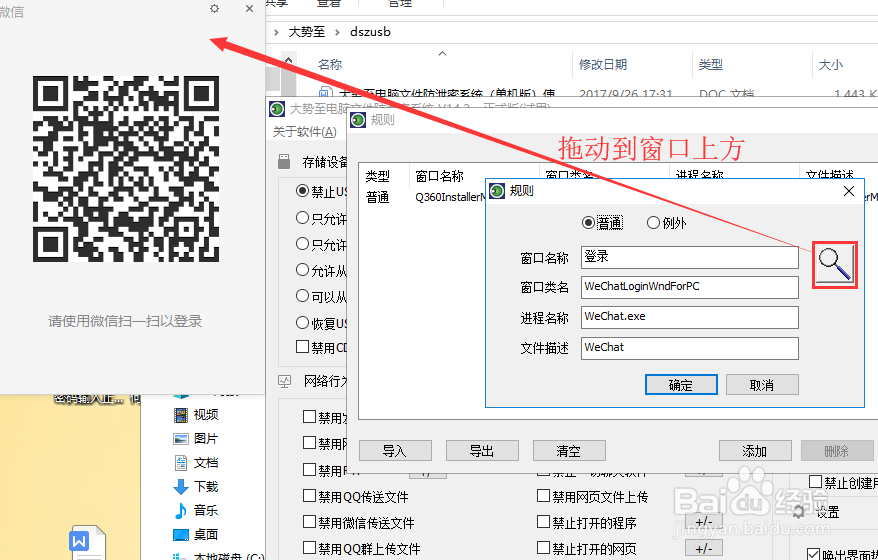Enable 禁用微信传送文件 checkbox
The height and width of the screenshot is (560, 878).
[x=309, y=522]
